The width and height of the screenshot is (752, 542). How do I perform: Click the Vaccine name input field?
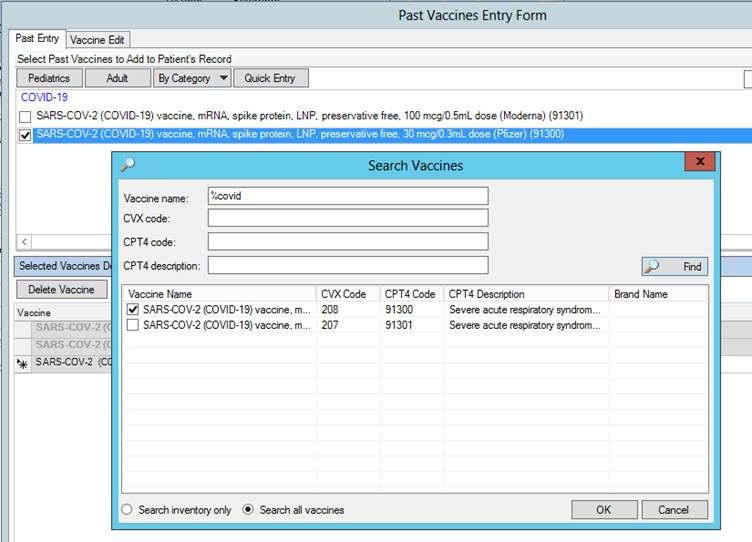click(x=348, y=196)
